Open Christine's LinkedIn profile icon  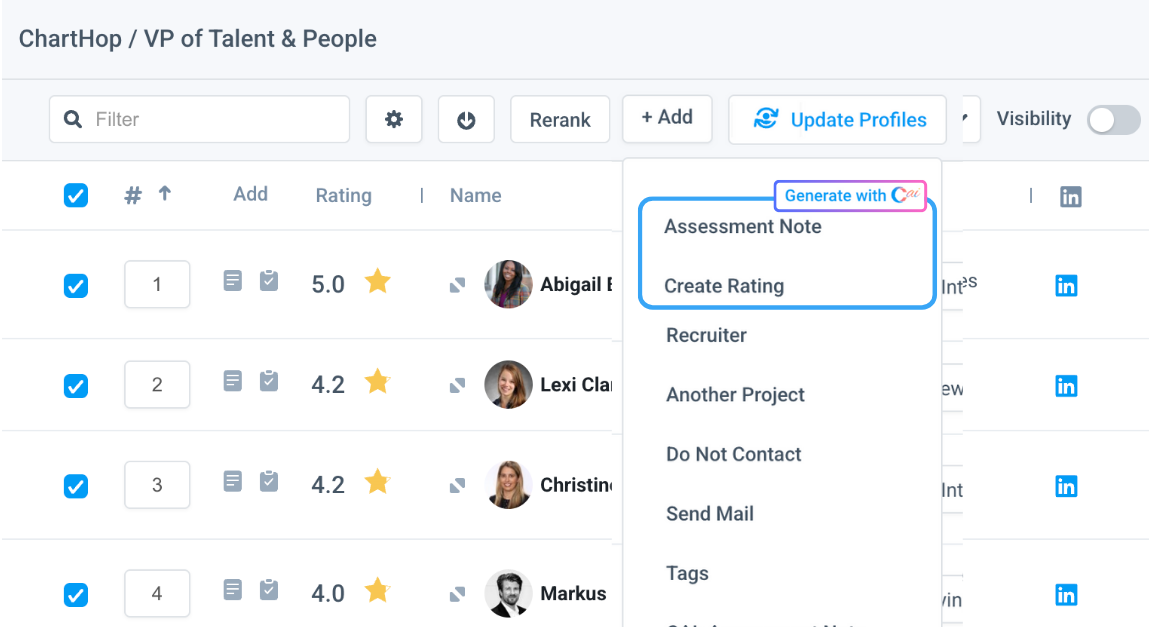click(x=1066, y=486)
